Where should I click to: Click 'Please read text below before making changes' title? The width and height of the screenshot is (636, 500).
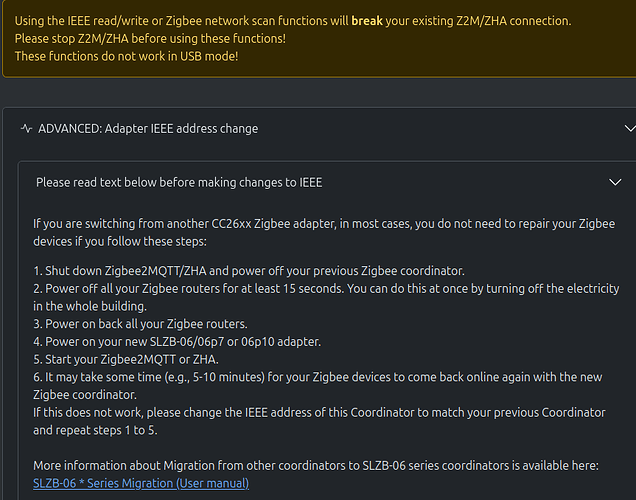179,182
